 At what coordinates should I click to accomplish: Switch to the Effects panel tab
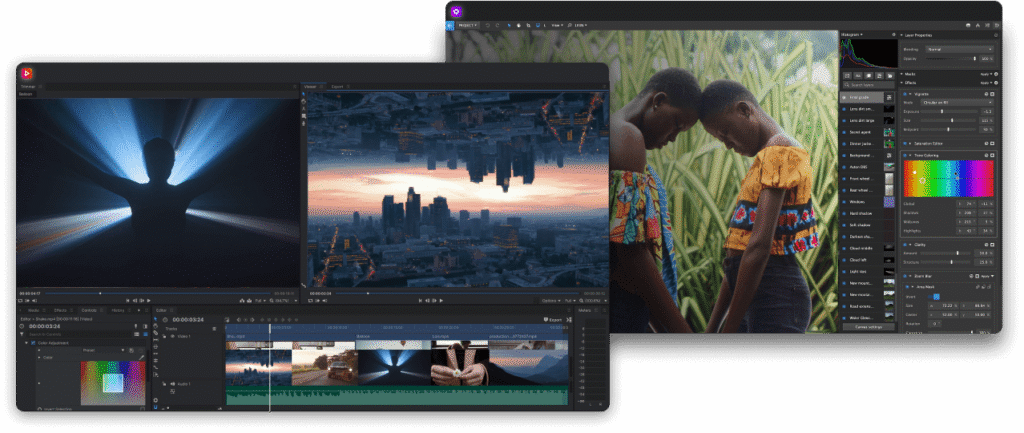pyautogui.click(x=60, y=310)
